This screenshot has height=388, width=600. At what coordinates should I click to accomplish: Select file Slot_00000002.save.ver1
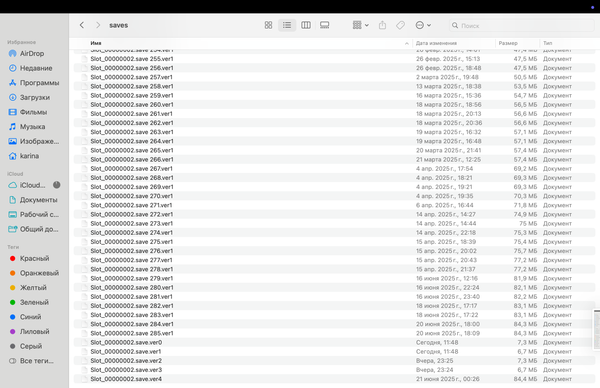(x=334, y=352)
